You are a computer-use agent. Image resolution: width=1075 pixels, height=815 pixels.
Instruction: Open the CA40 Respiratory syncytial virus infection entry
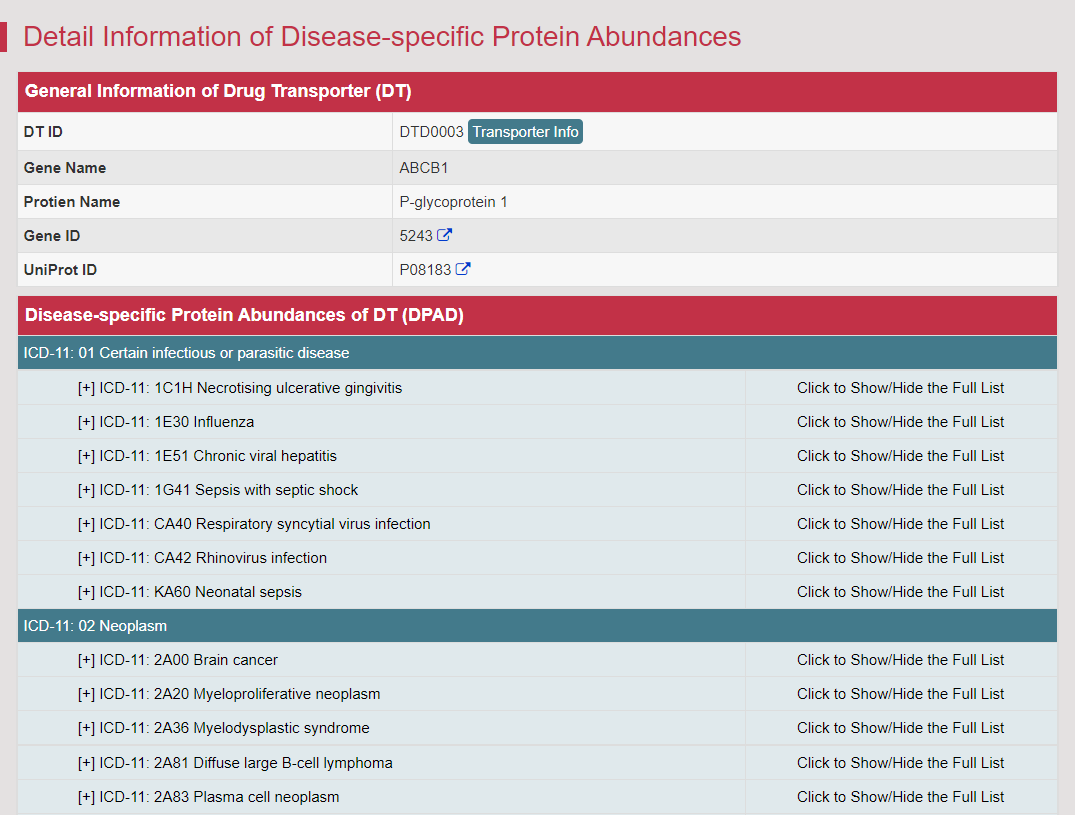[x=254, y=524]
